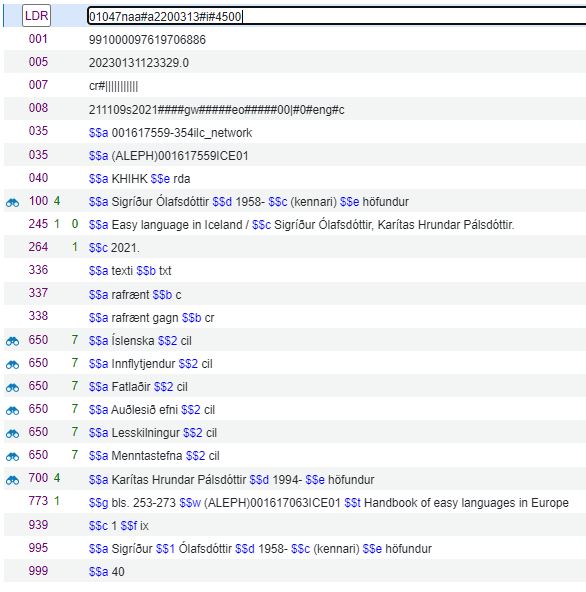Select the 005 field value 20230131123329.0

click(x=139, y=63)
